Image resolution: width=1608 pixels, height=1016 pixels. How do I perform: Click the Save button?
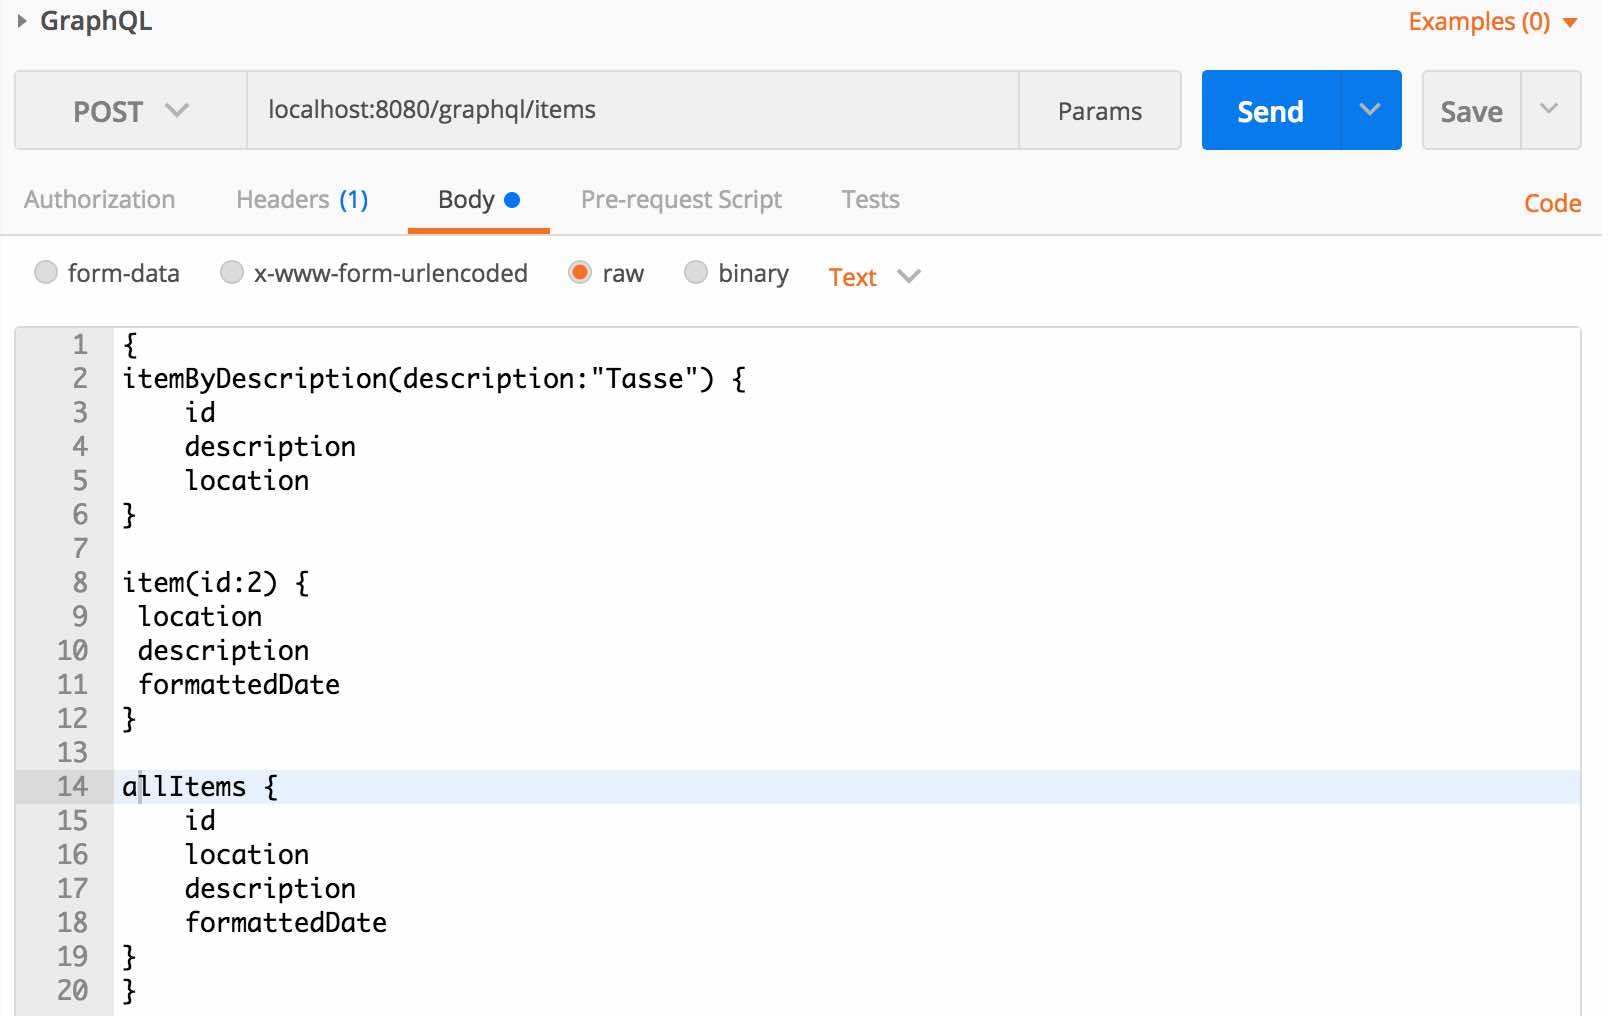click(x=1471, y=111)
